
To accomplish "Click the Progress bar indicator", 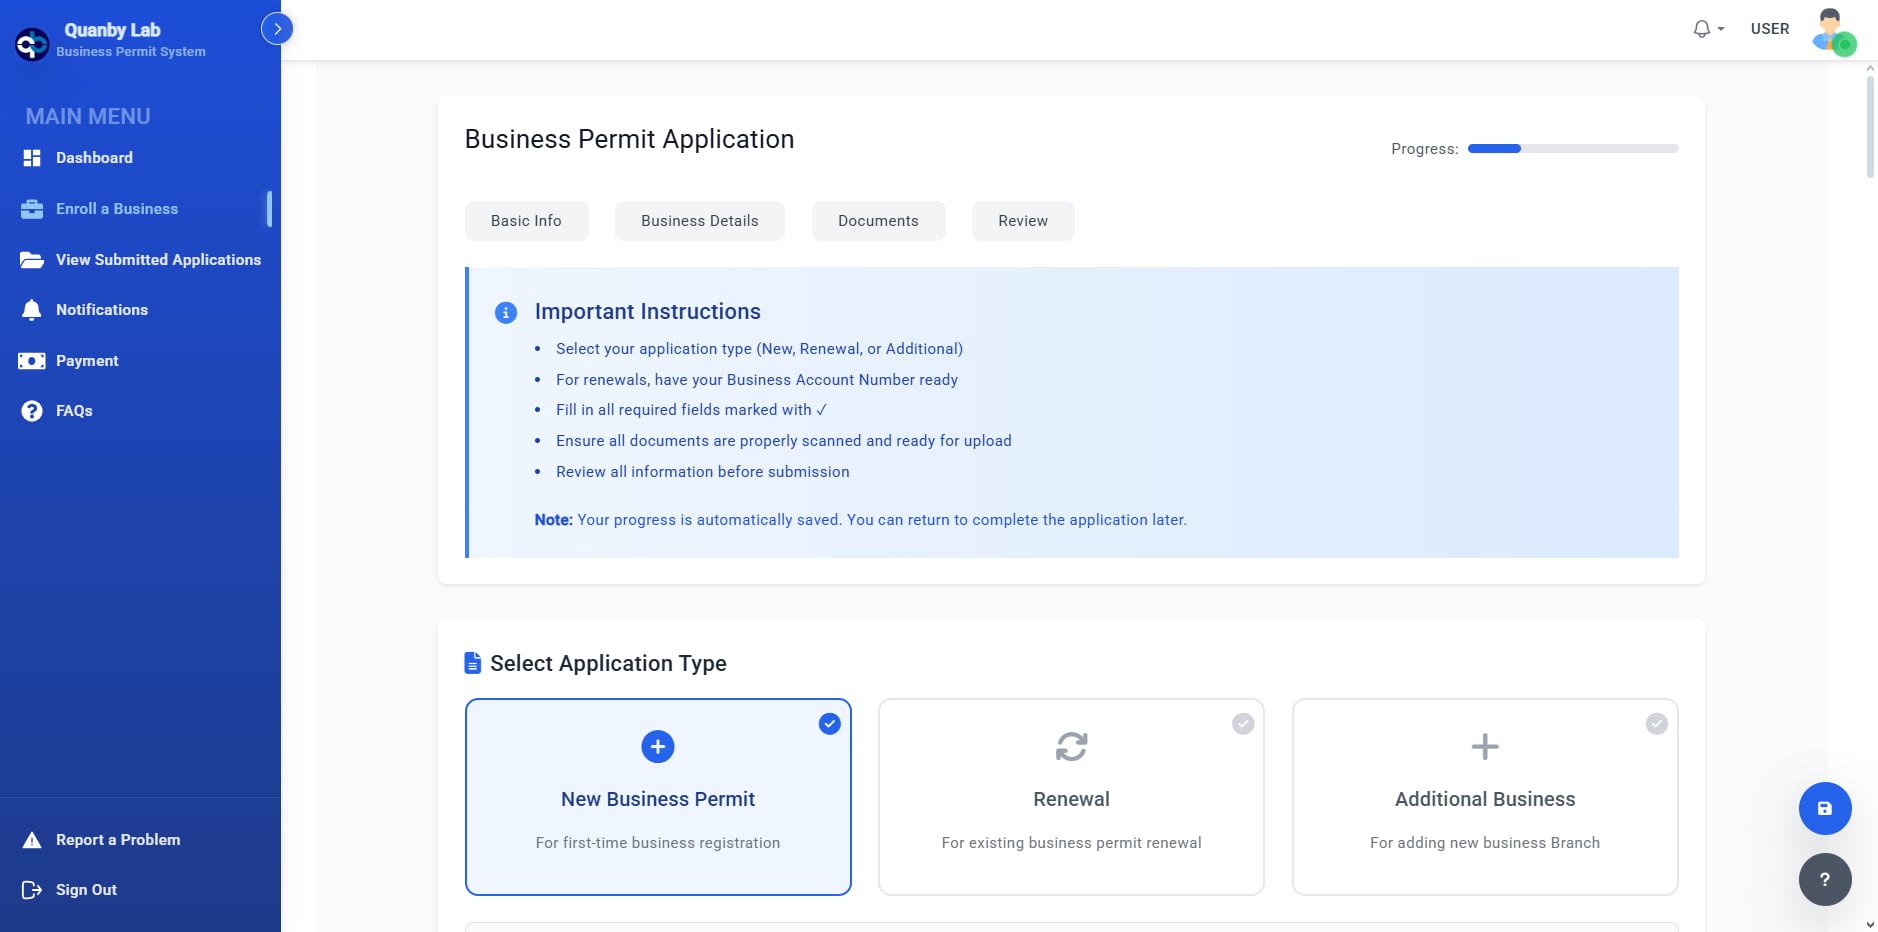I will (1573, 148).
